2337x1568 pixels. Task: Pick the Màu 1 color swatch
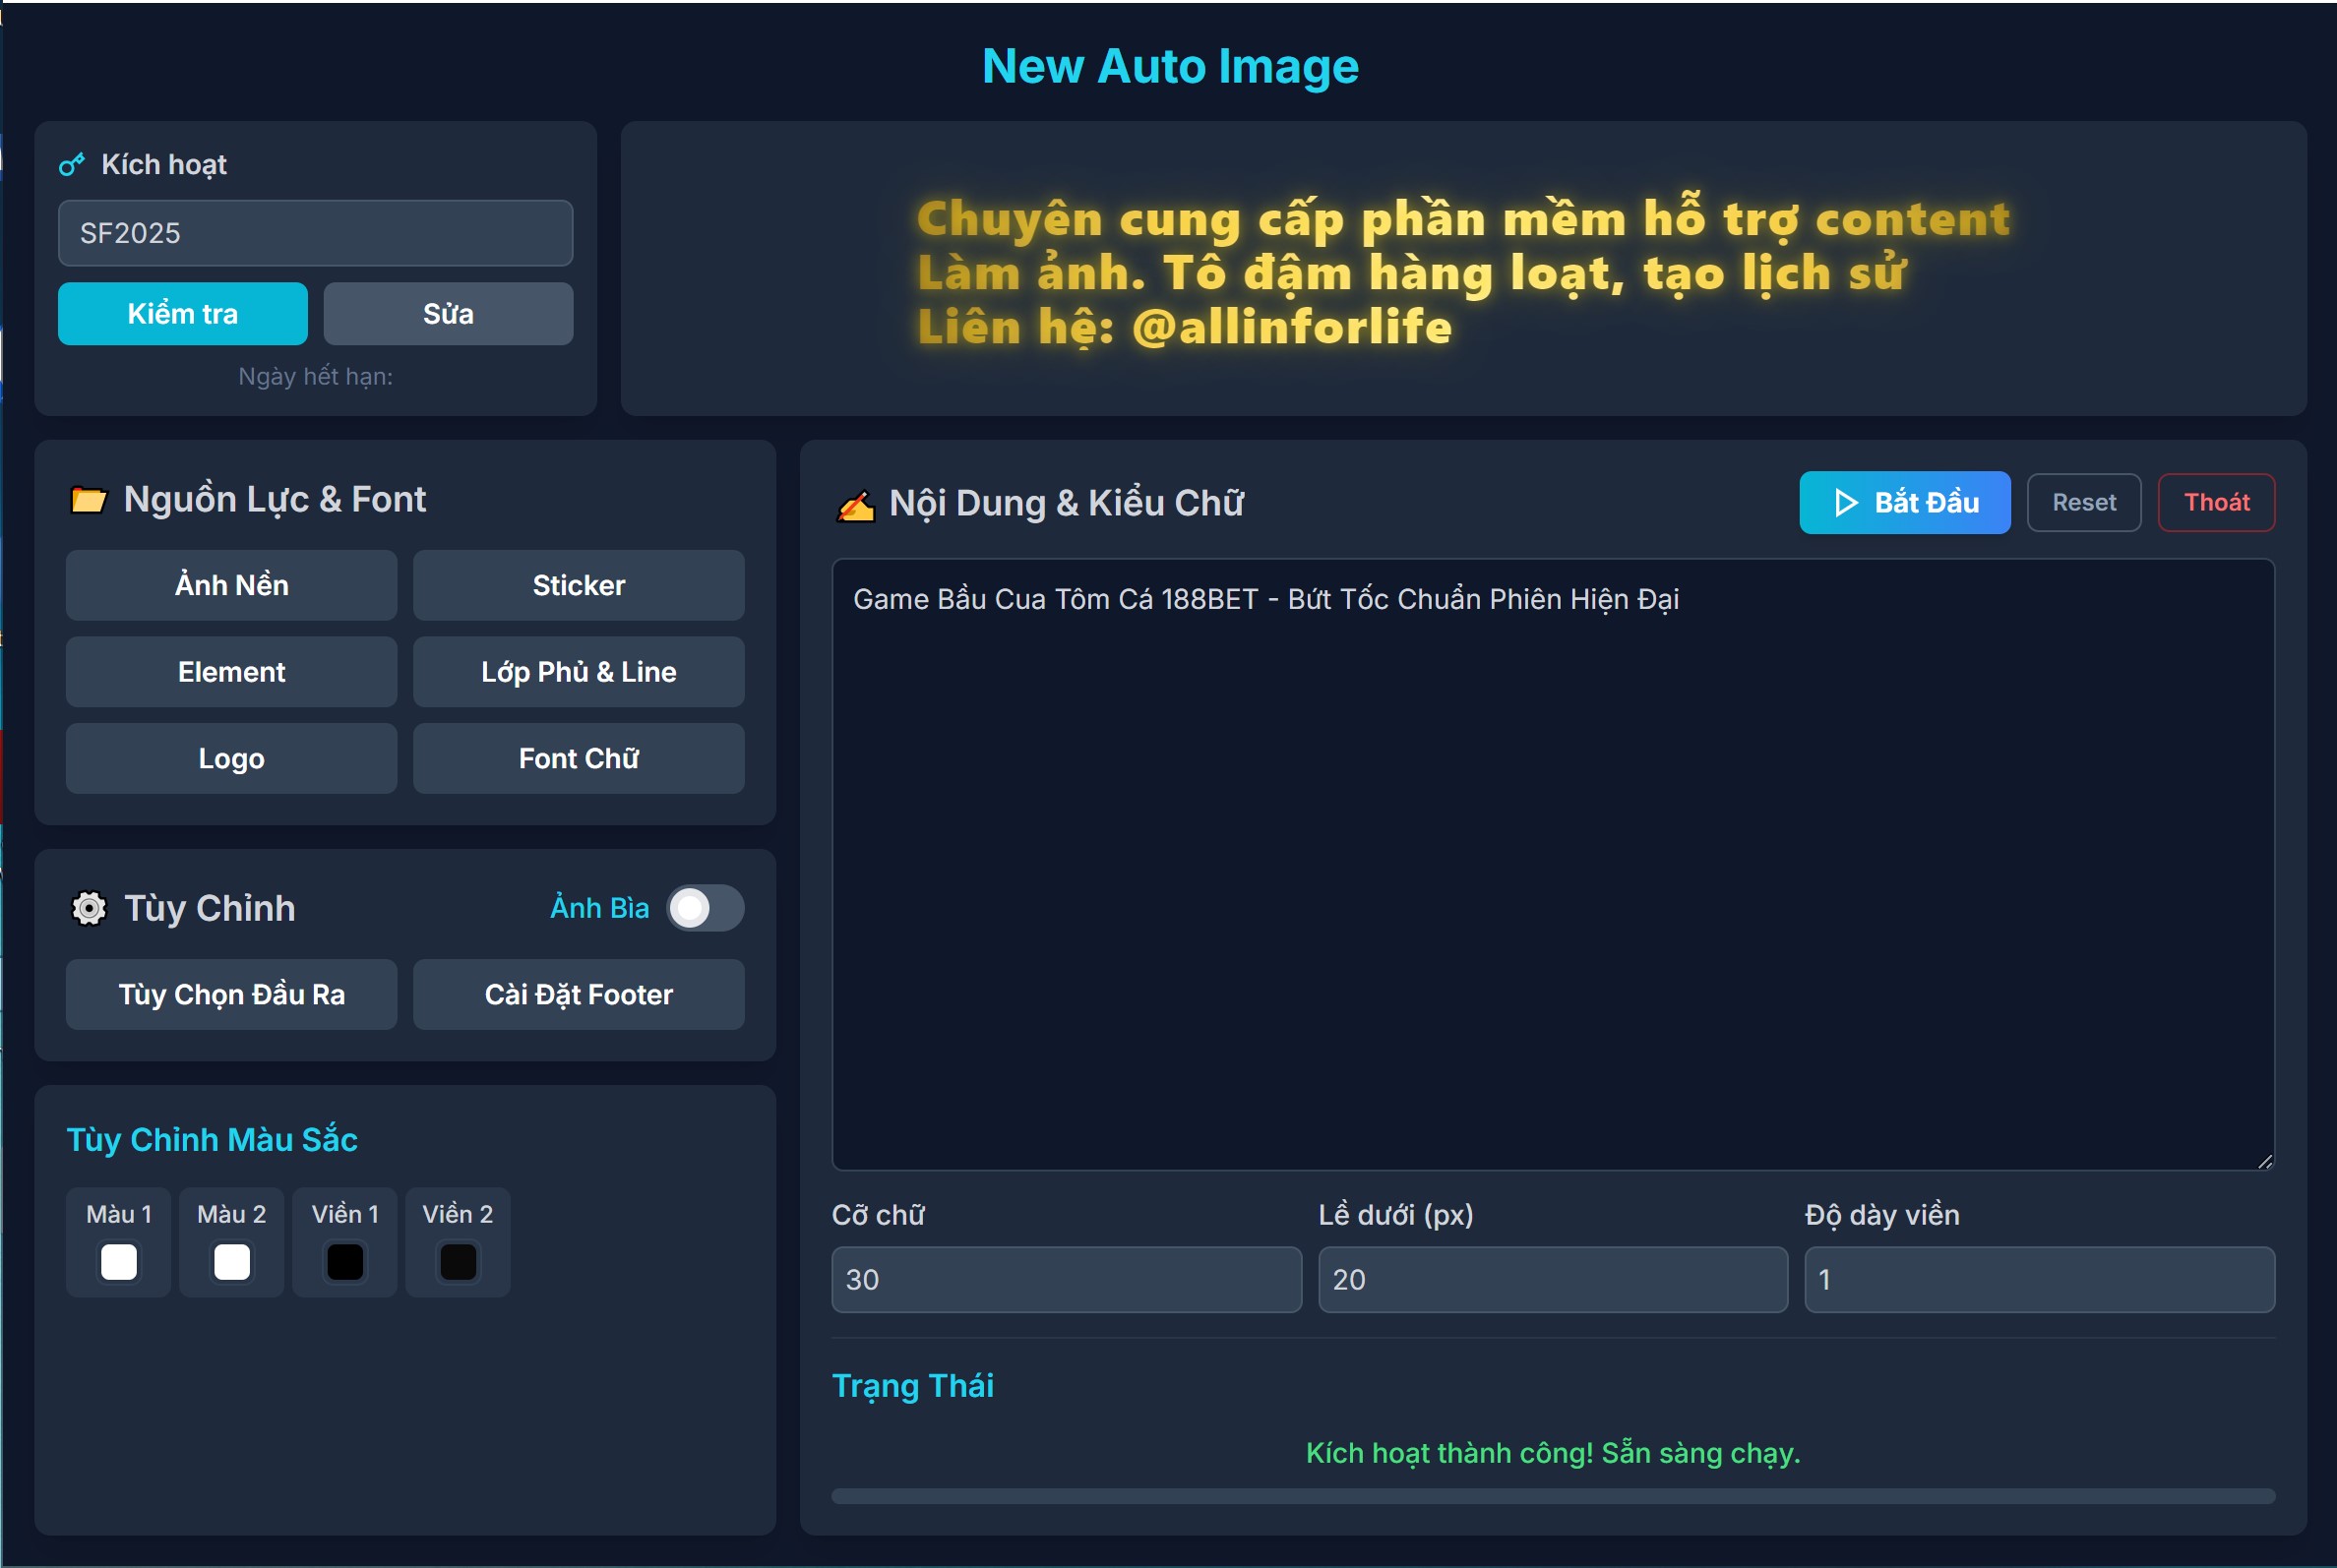click(119, 1262)
